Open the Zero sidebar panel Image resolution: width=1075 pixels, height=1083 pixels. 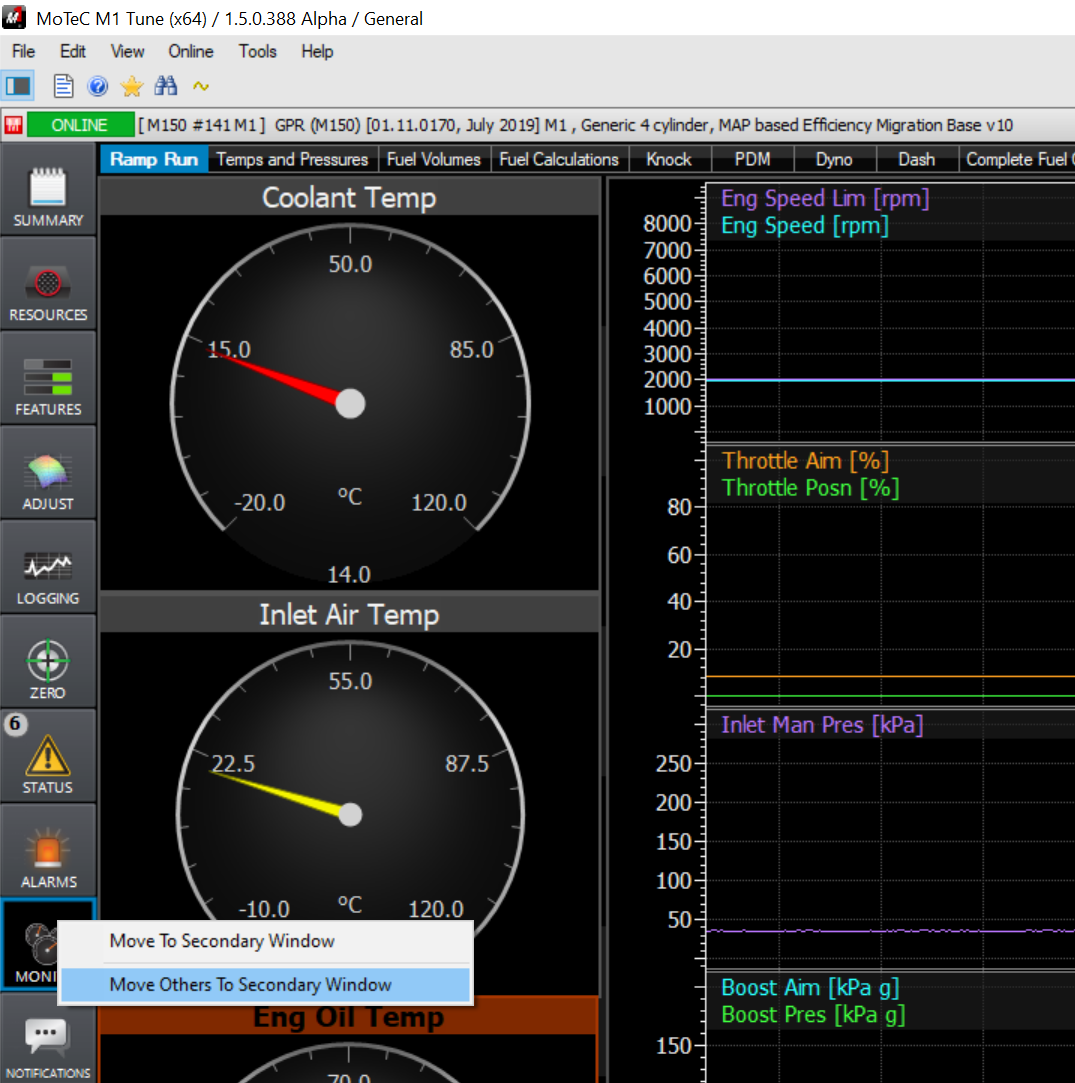pos(48,662)
